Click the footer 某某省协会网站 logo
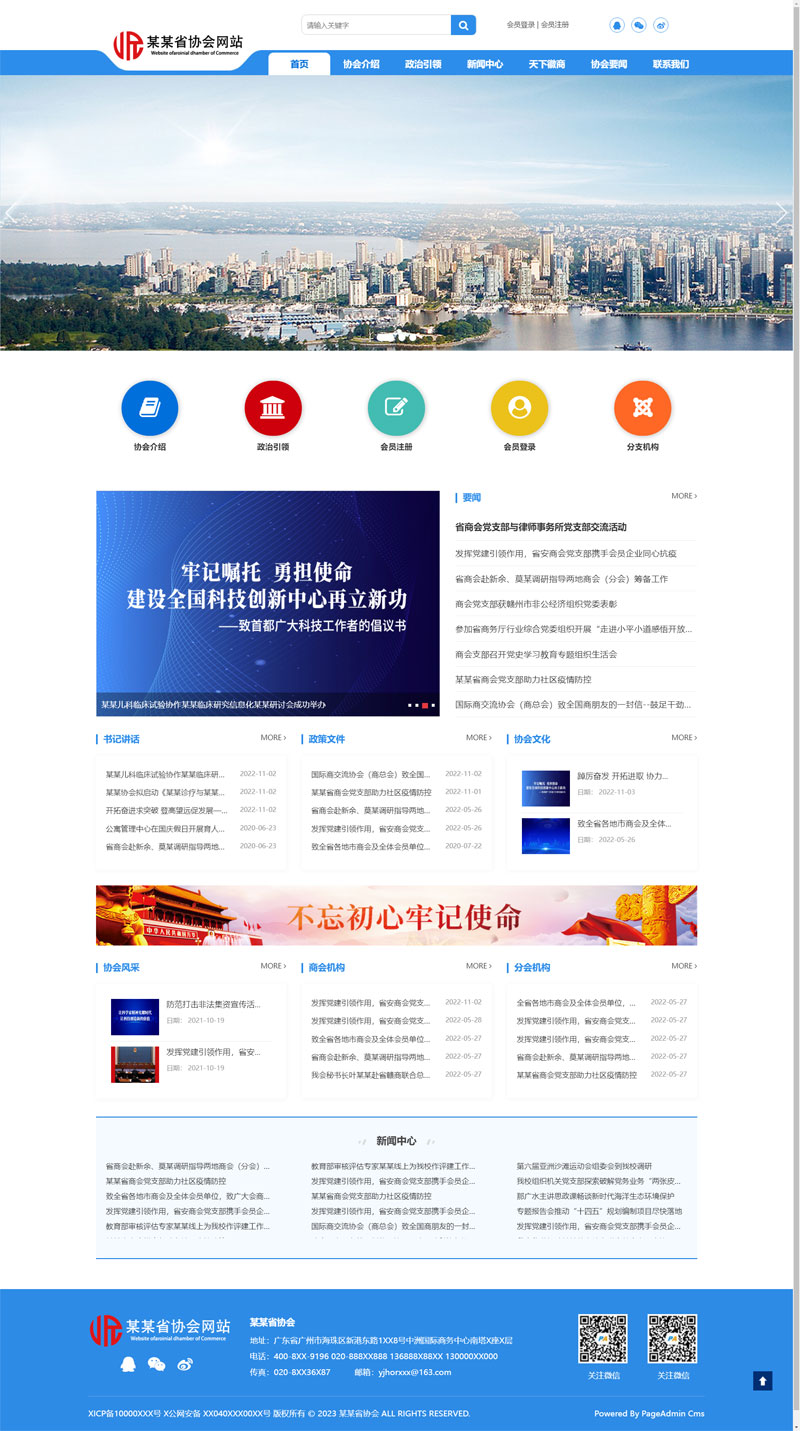 coord(160,1330)
